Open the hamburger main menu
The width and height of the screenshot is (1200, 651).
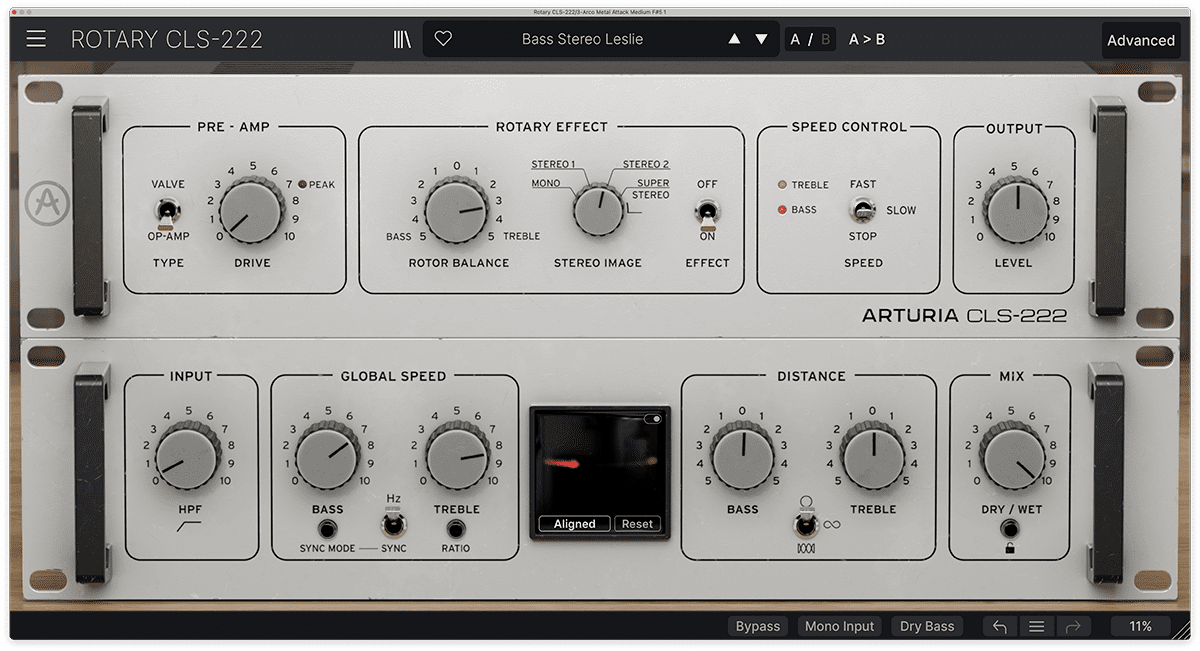[x=37, y=39]
